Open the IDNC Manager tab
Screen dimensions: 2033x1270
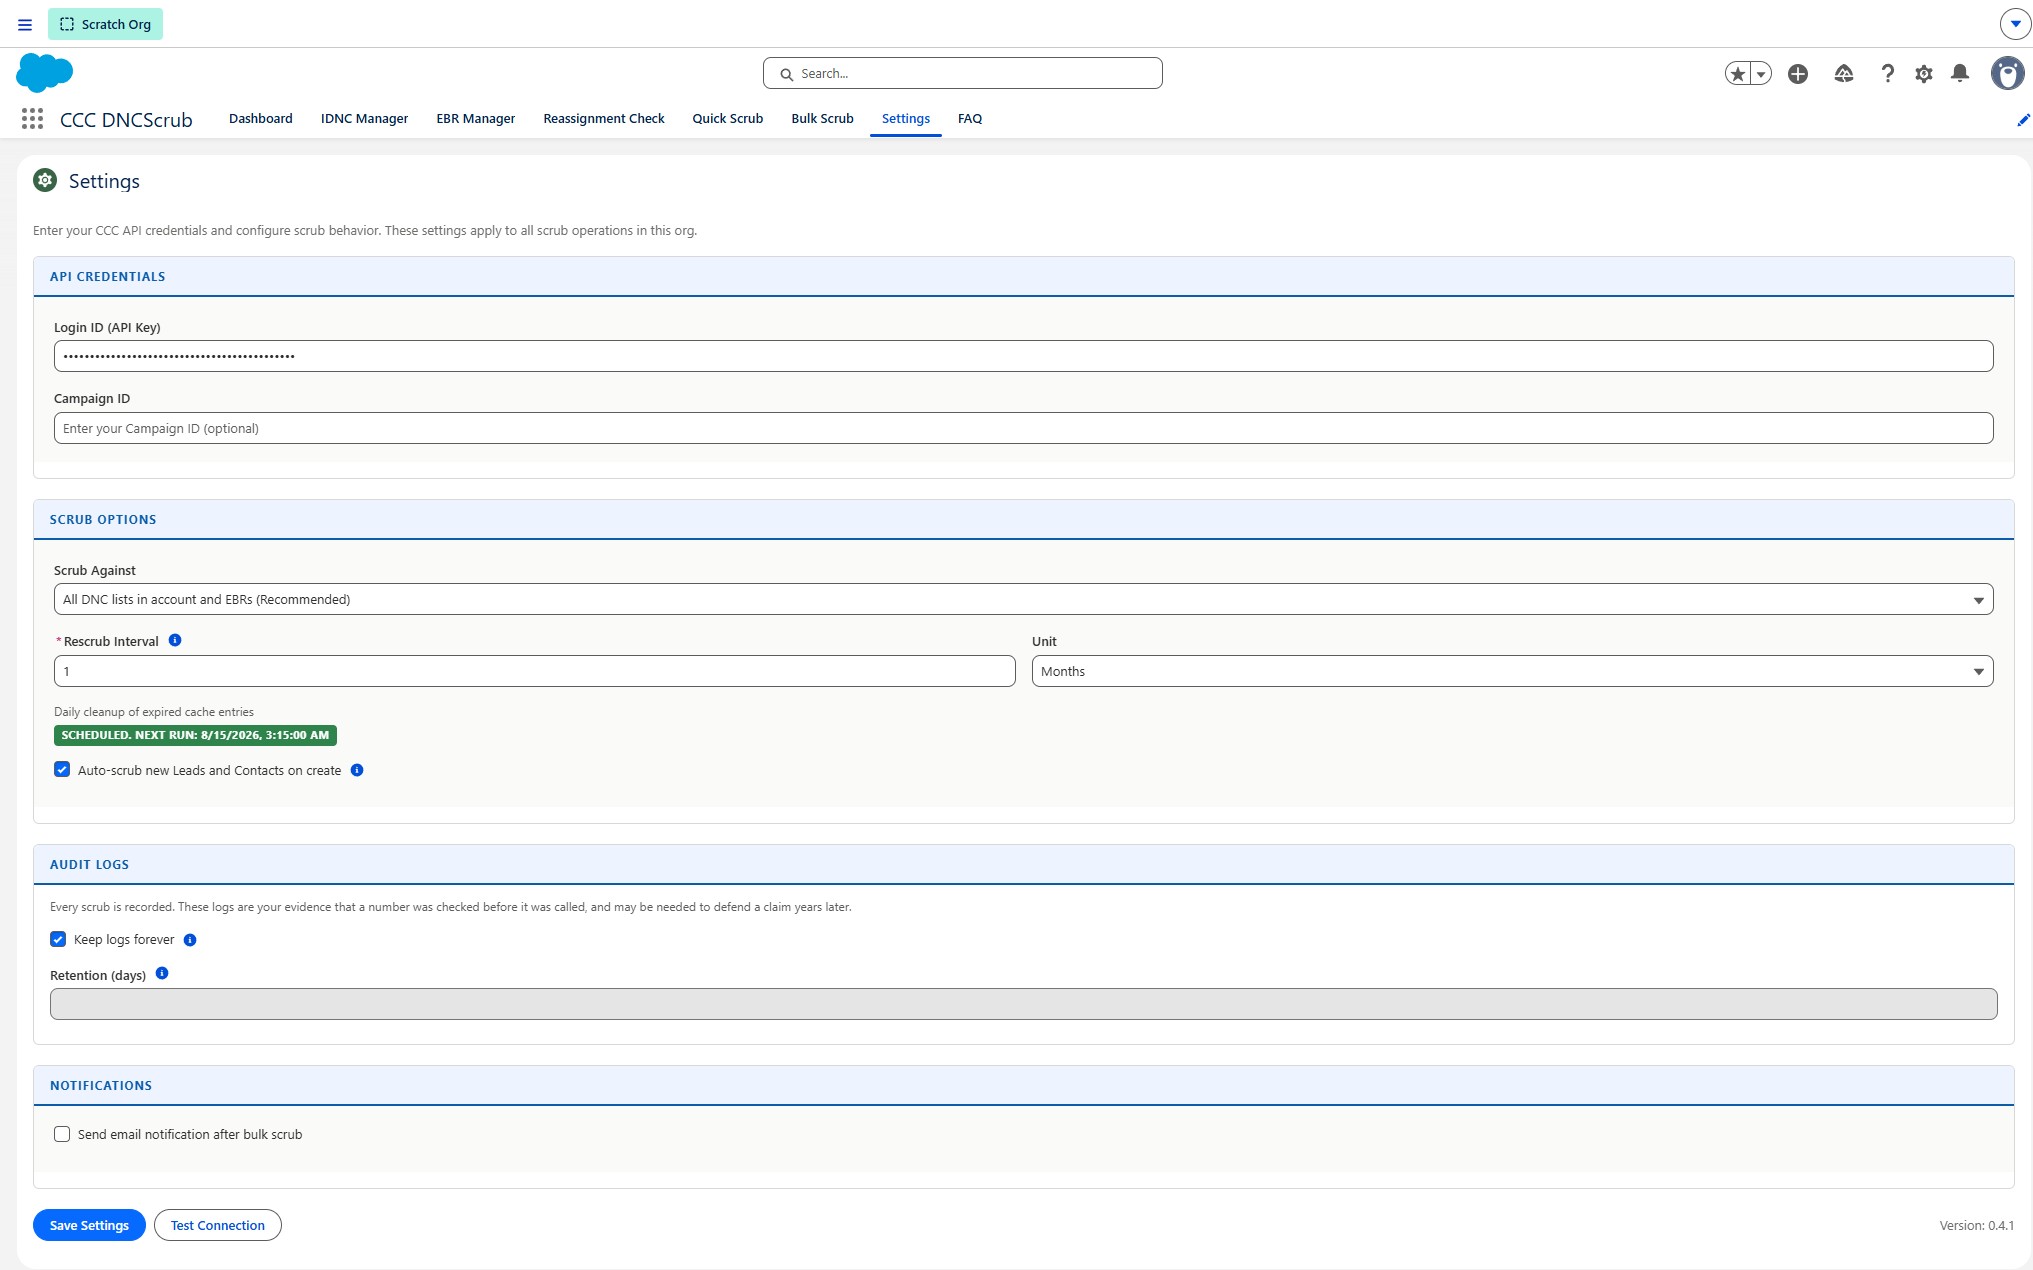coord(364,118)
